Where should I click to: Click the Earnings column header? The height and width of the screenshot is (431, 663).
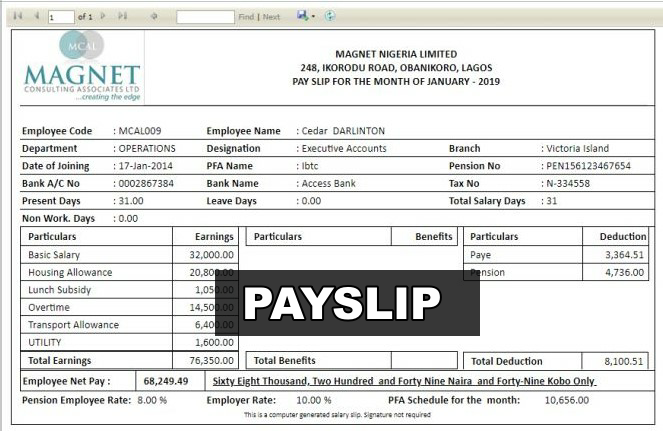[214, 237]
